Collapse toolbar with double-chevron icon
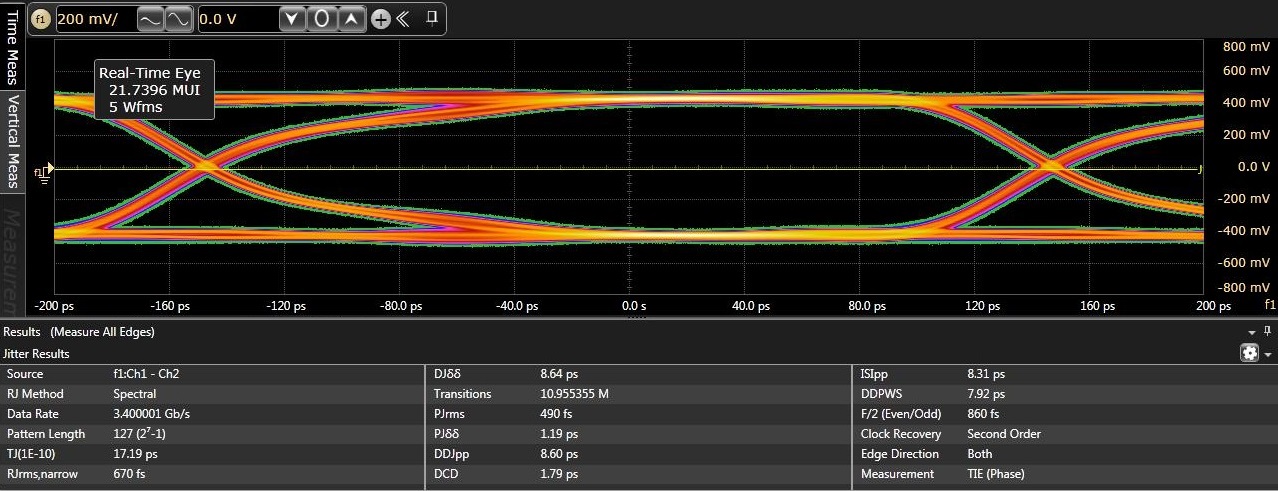 tap(403, 19)
